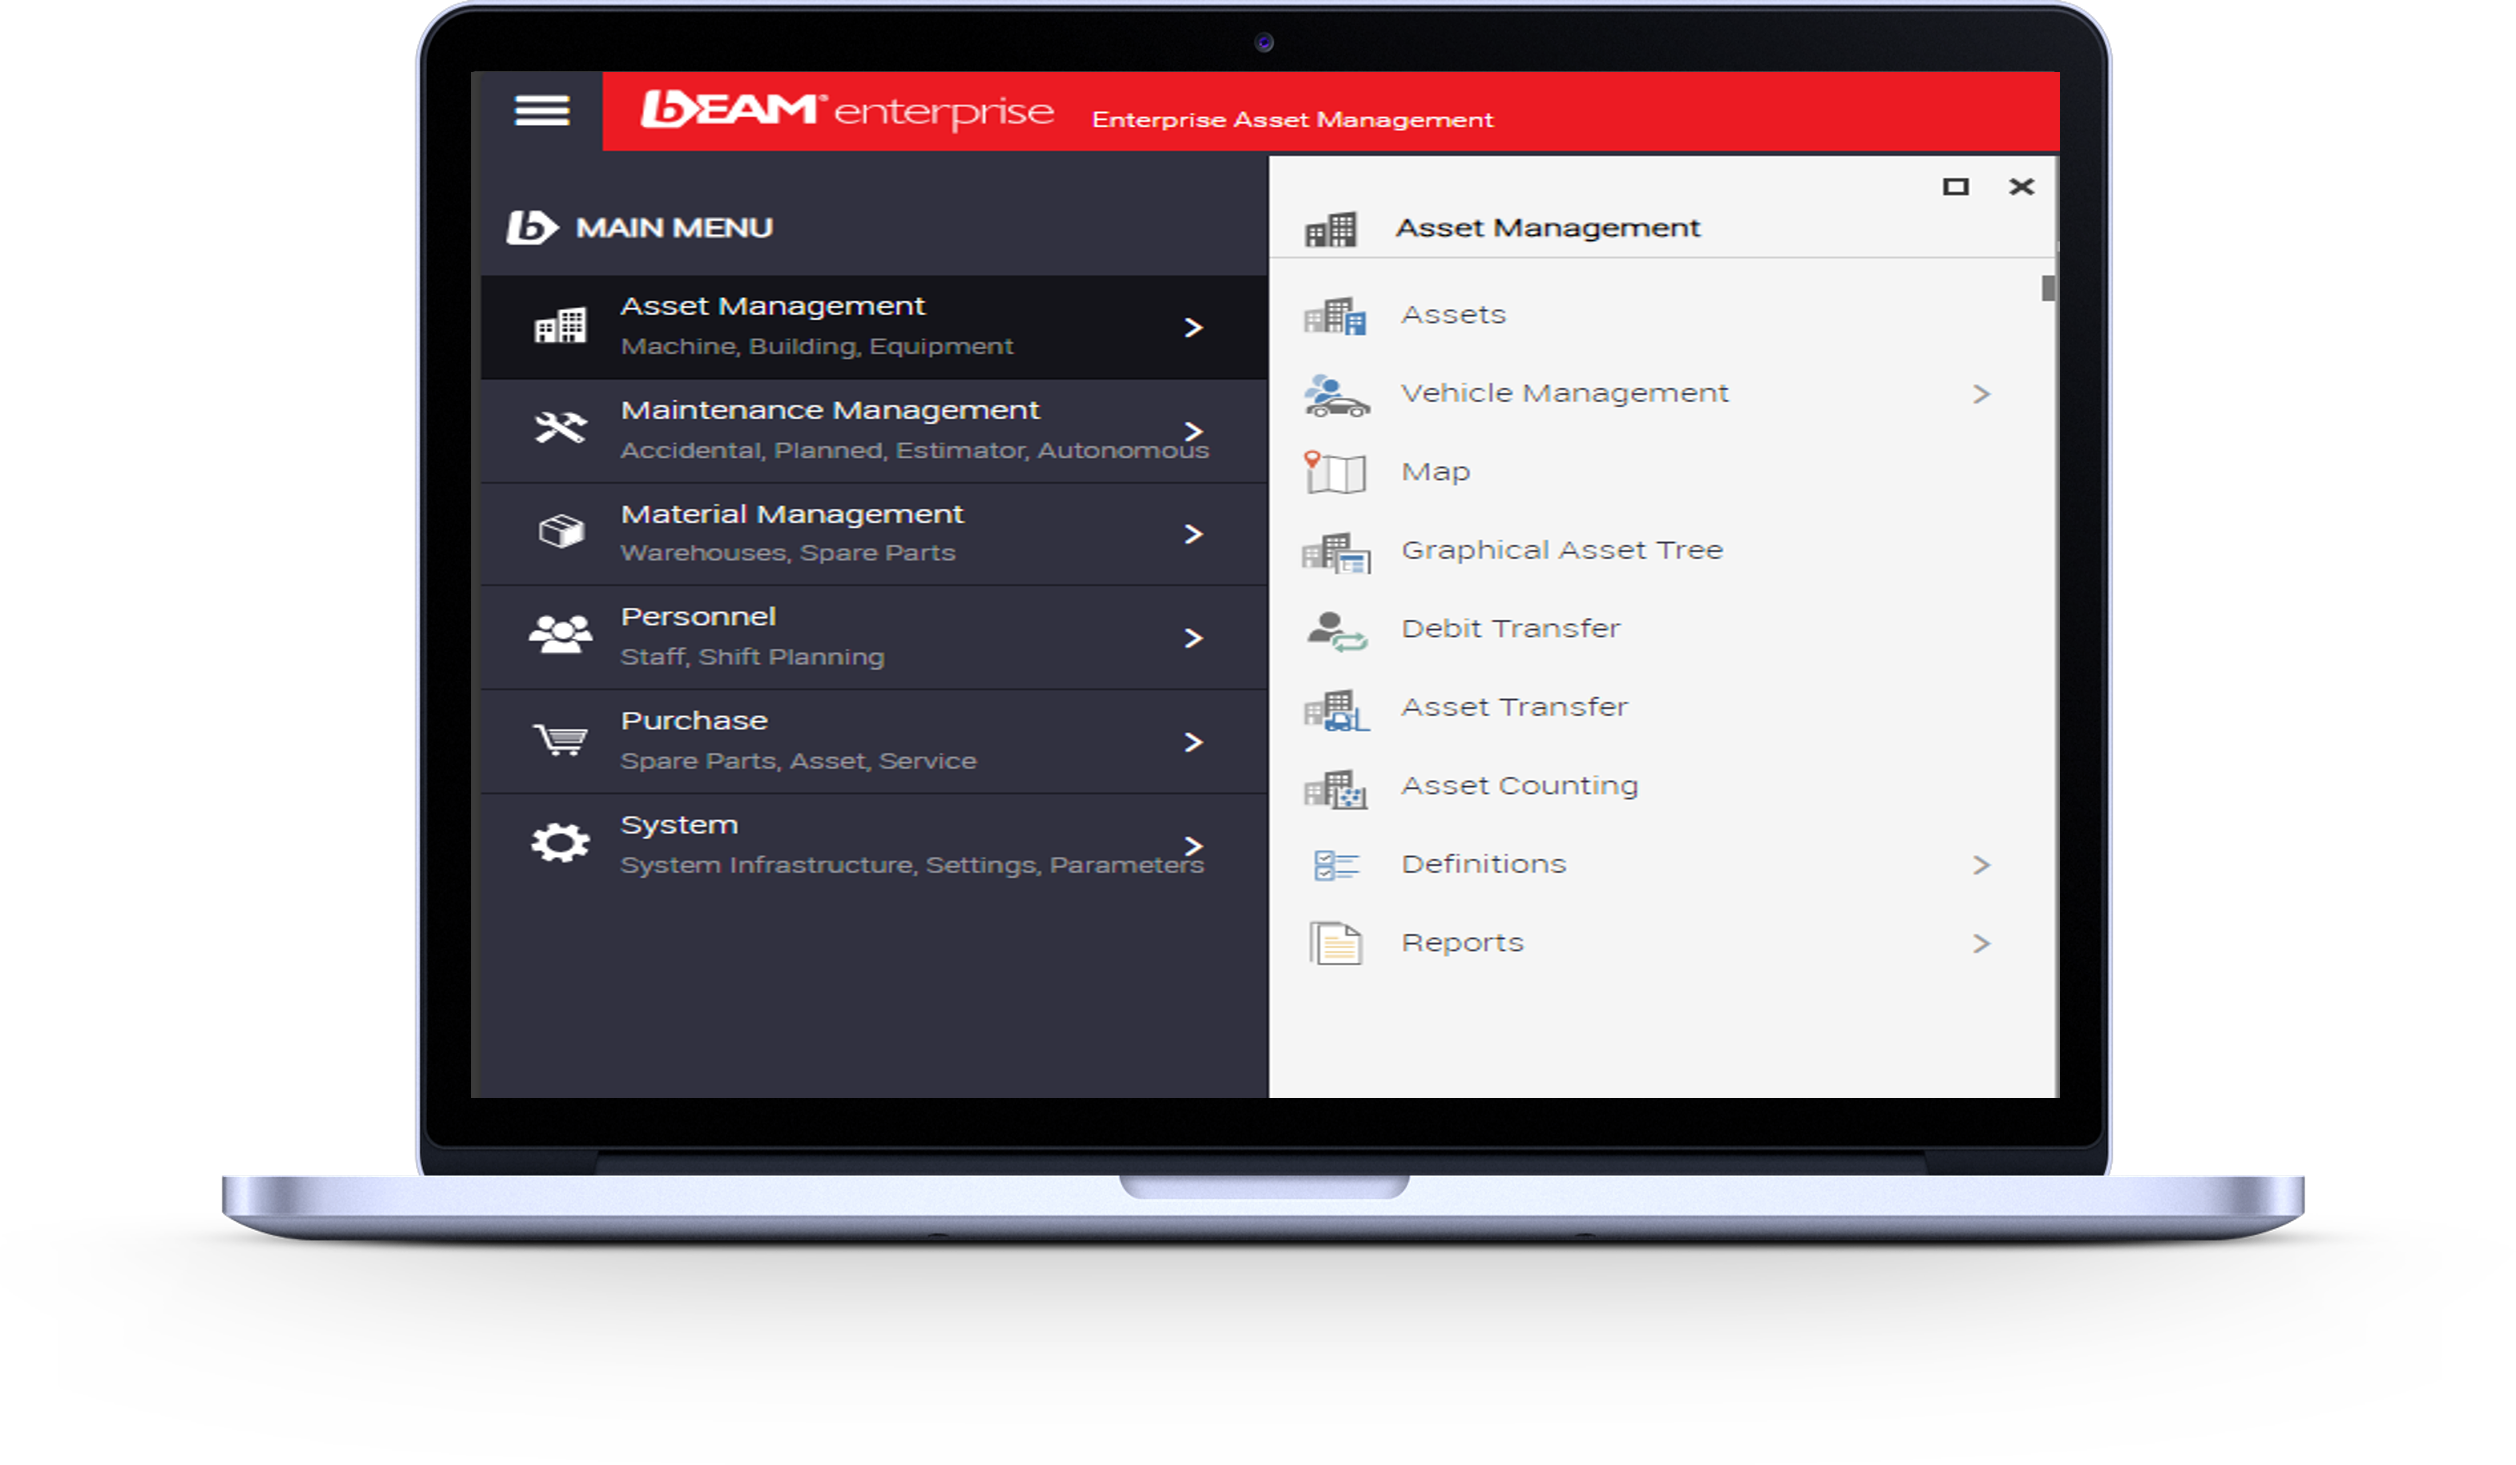Expand Definitions submenu chevron
The image size is (2516, 1465).
(x=1981, y=865)
